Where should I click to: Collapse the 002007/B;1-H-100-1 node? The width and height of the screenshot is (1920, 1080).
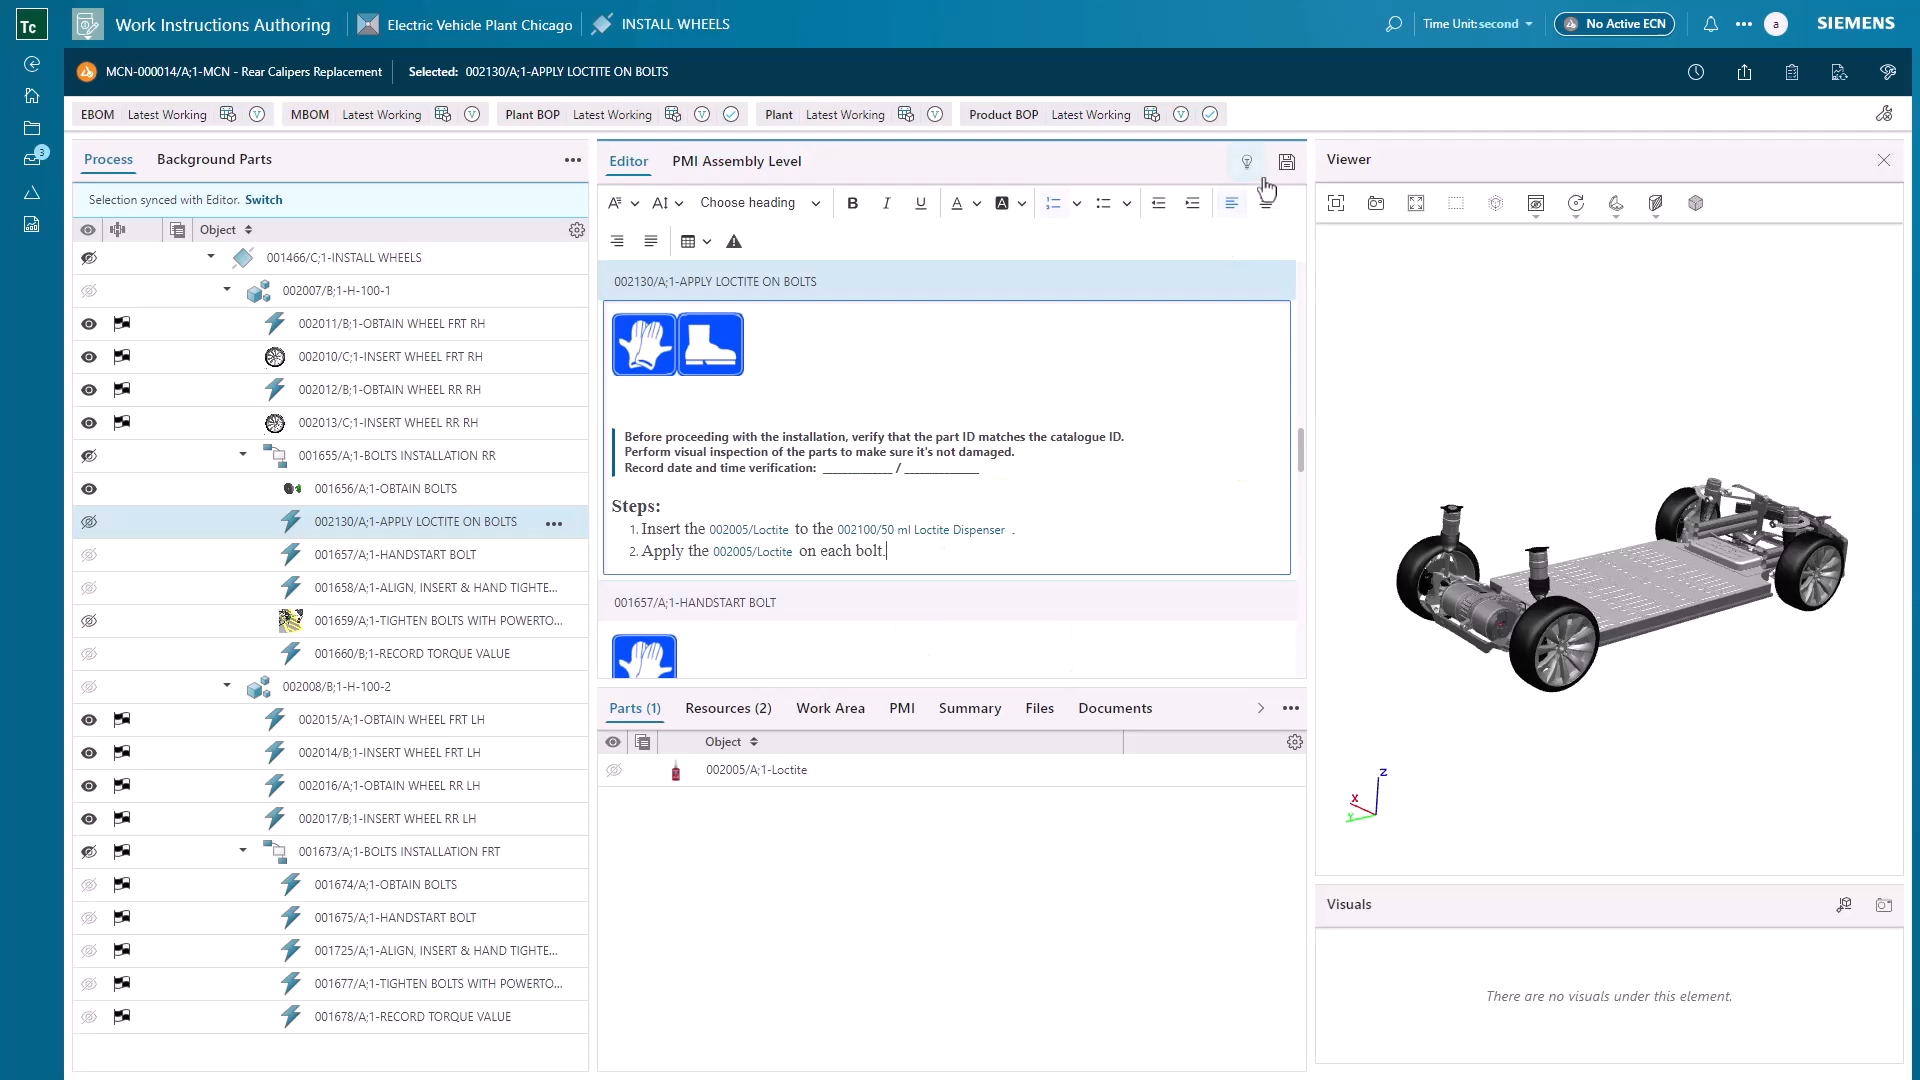(x=227, y=290)
